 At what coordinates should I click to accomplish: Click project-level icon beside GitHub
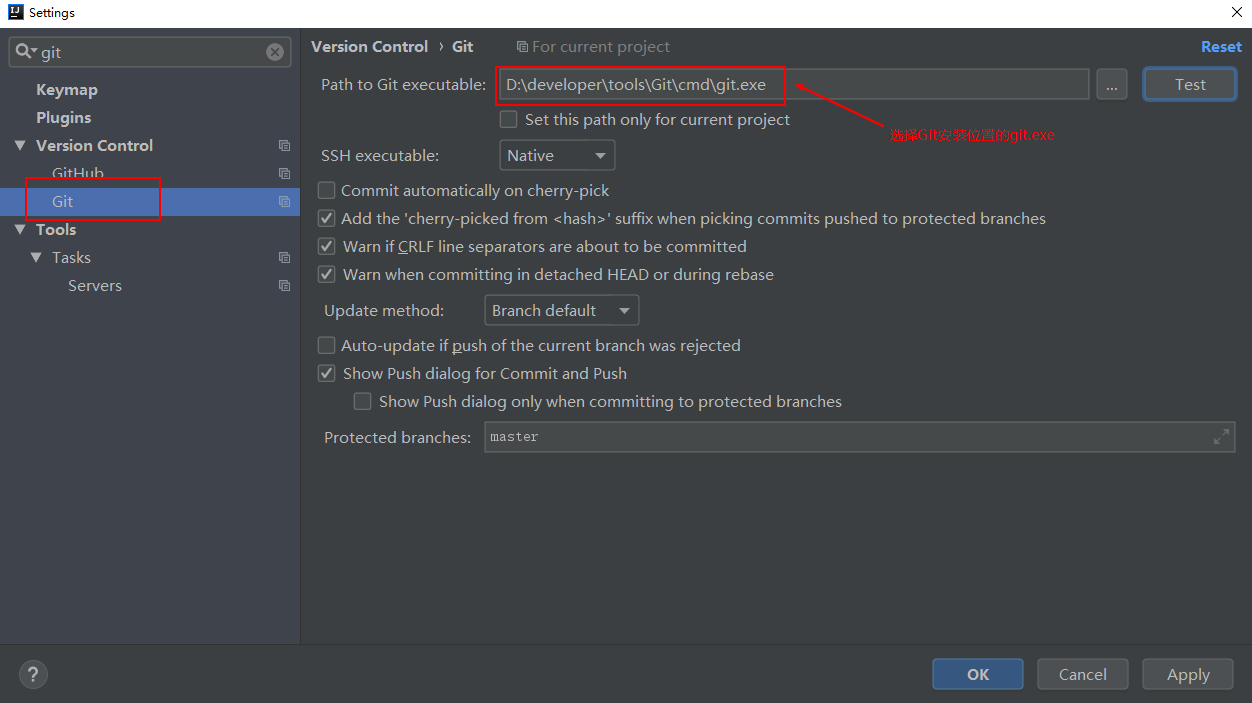point(284,174)
